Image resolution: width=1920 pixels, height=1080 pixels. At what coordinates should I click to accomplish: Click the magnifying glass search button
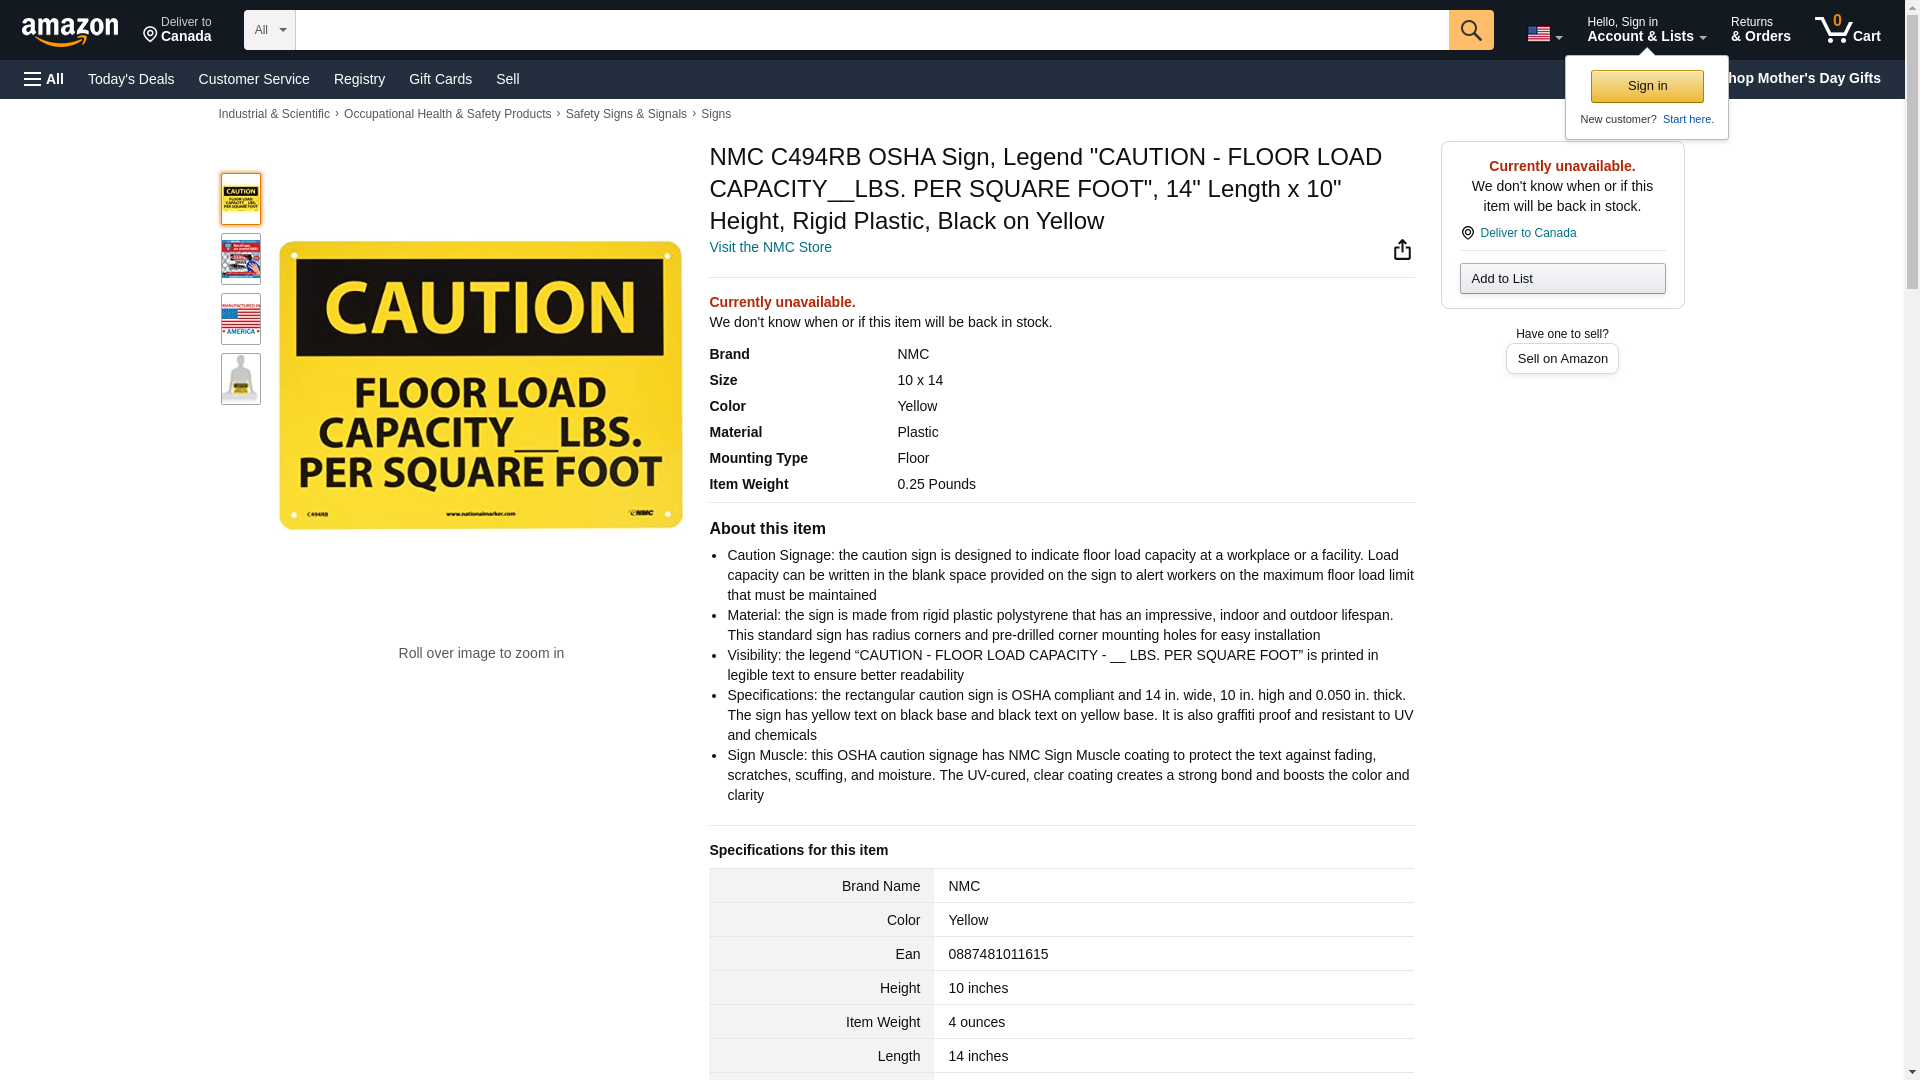pyautogui.click(x=1470, y=30)
